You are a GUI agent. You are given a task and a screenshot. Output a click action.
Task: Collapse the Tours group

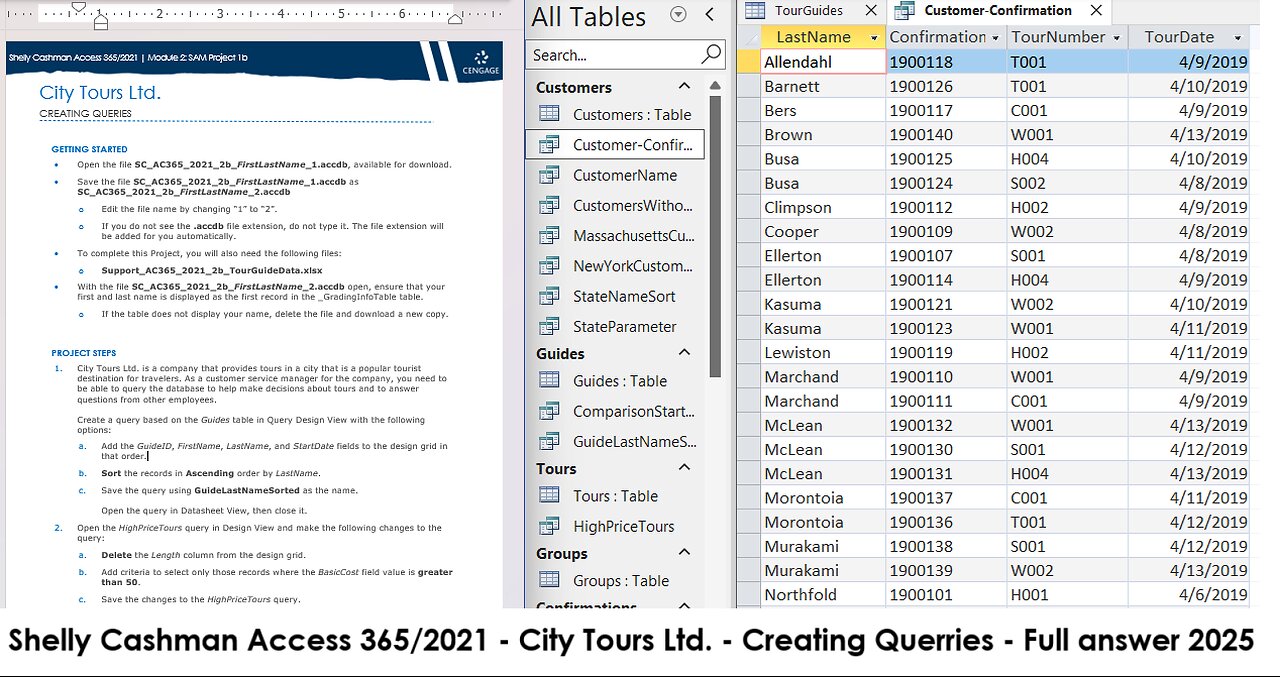tap(684, 468)
